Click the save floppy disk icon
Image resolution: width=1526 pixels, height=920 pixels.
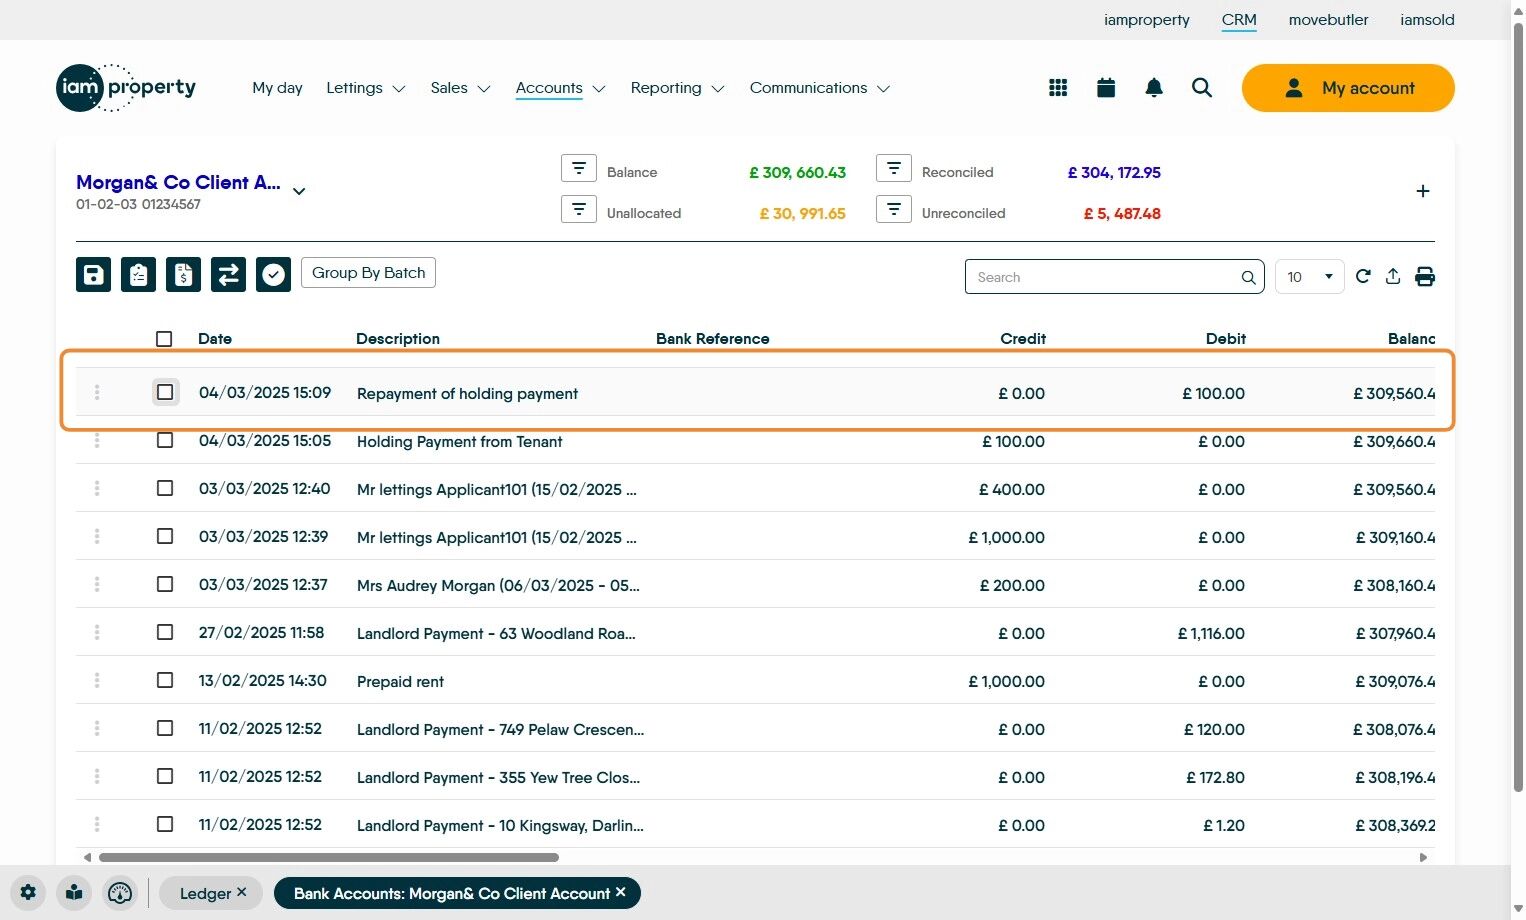93,274
